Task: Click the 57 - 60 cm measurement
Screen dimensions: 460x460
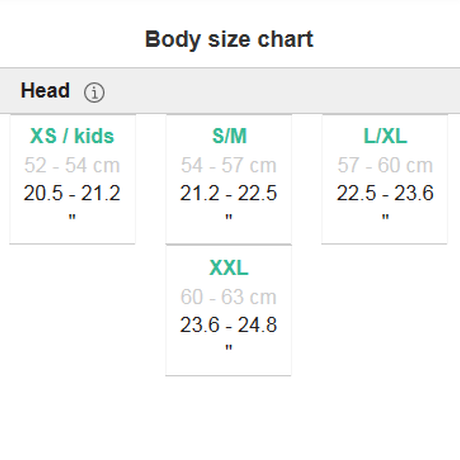Action: click(x=385, y=165)
